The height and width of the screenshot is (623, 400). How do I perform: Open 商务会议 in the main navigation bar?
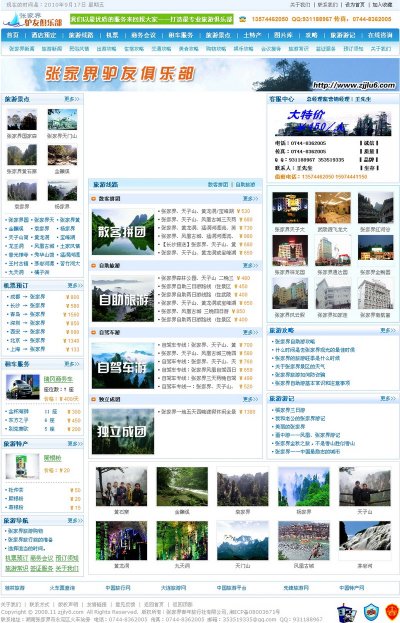tap(143, 35)
